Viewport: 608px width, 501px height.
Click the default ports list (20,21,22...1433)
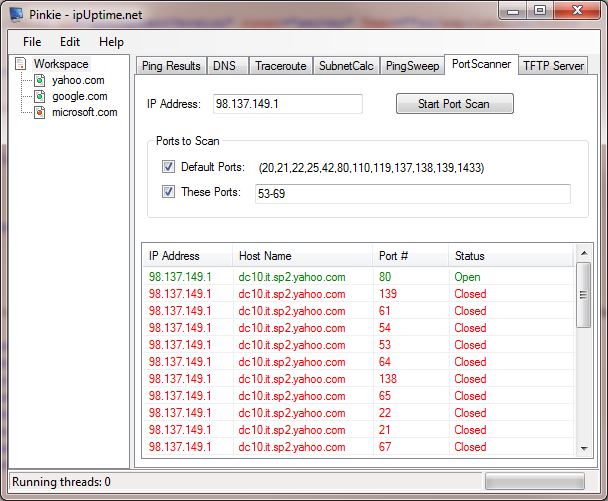pyautogui.click(x=371, y=168)
